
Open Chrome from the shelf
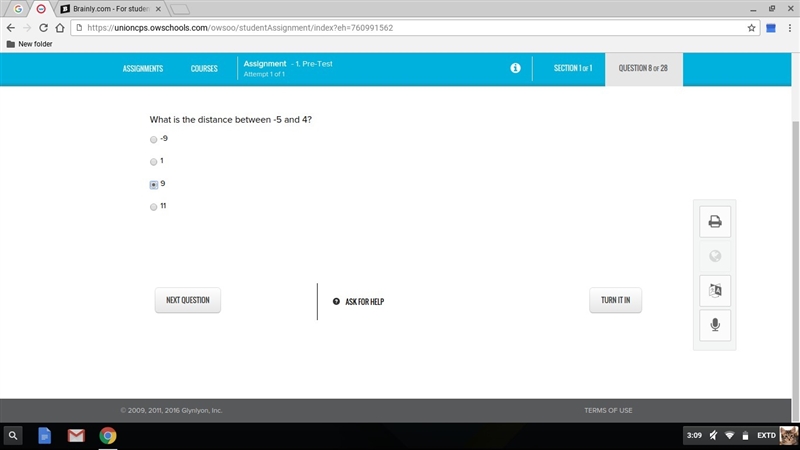click(x=108, y=436)
